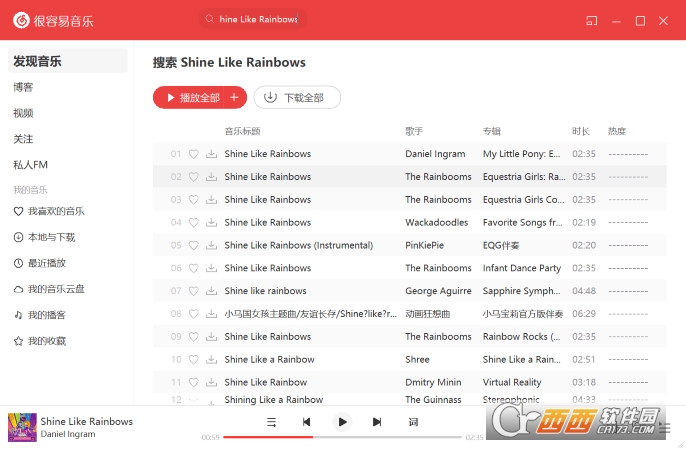Screen dimensions: 686x450
Task: Open album Virtual Reality
Action: click(x=512, y=382)
